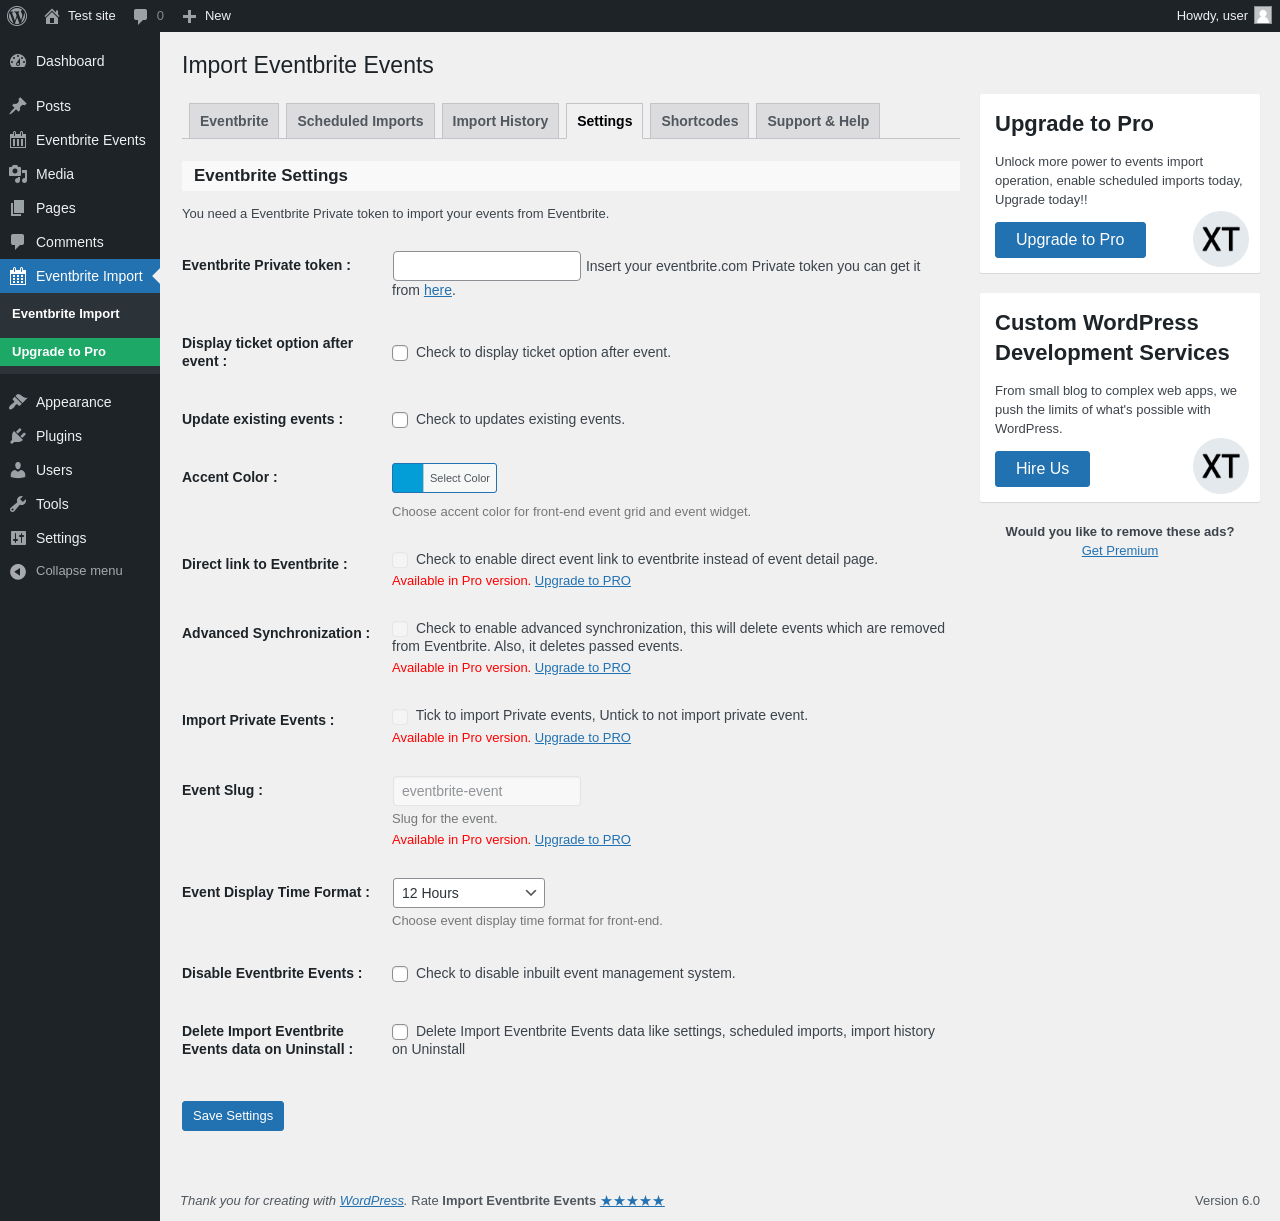Click the Pages sidebar icon
Image resolution: width=1280 pixels, height=1221 pixels.
18,208
